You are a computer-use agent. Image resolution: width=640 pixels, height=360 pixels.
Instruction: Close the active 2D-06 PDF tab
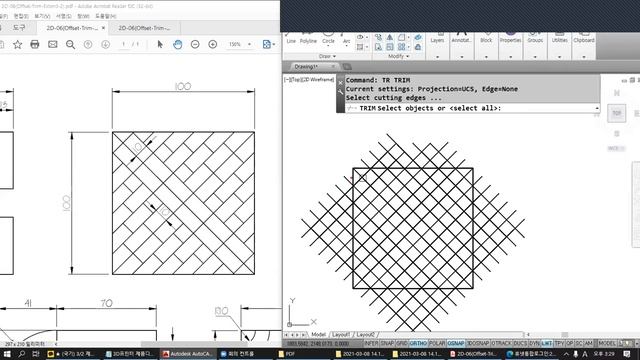pos(103,28)
